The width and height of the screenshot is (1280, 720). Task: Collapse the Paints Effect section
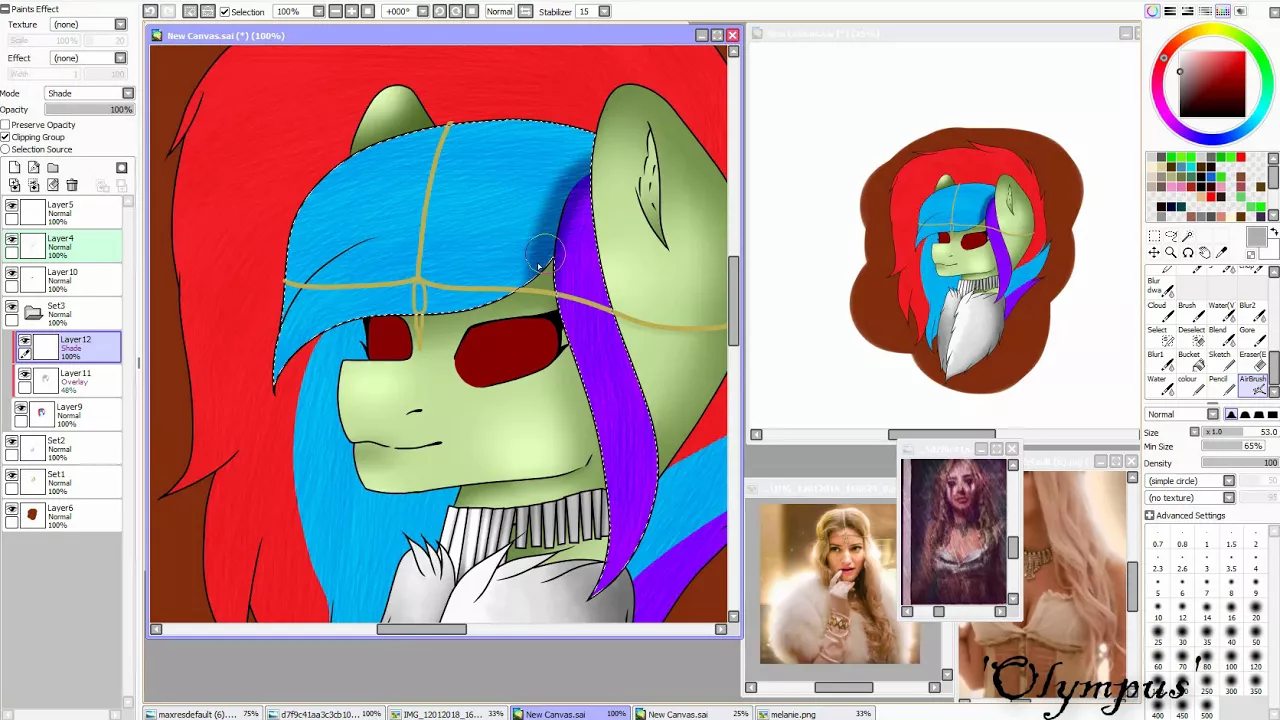click(5, 9)
